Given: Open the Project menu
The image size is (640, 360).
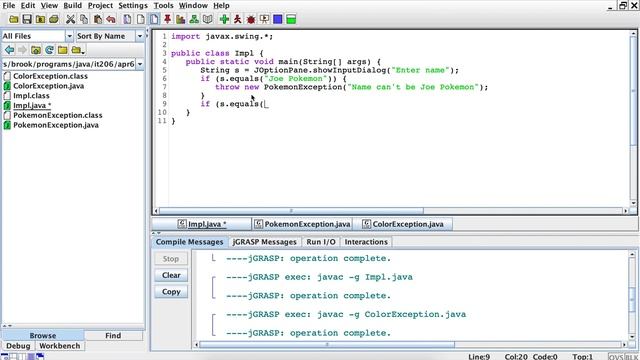Looking at the screenshot, I should tap(100, 5).
